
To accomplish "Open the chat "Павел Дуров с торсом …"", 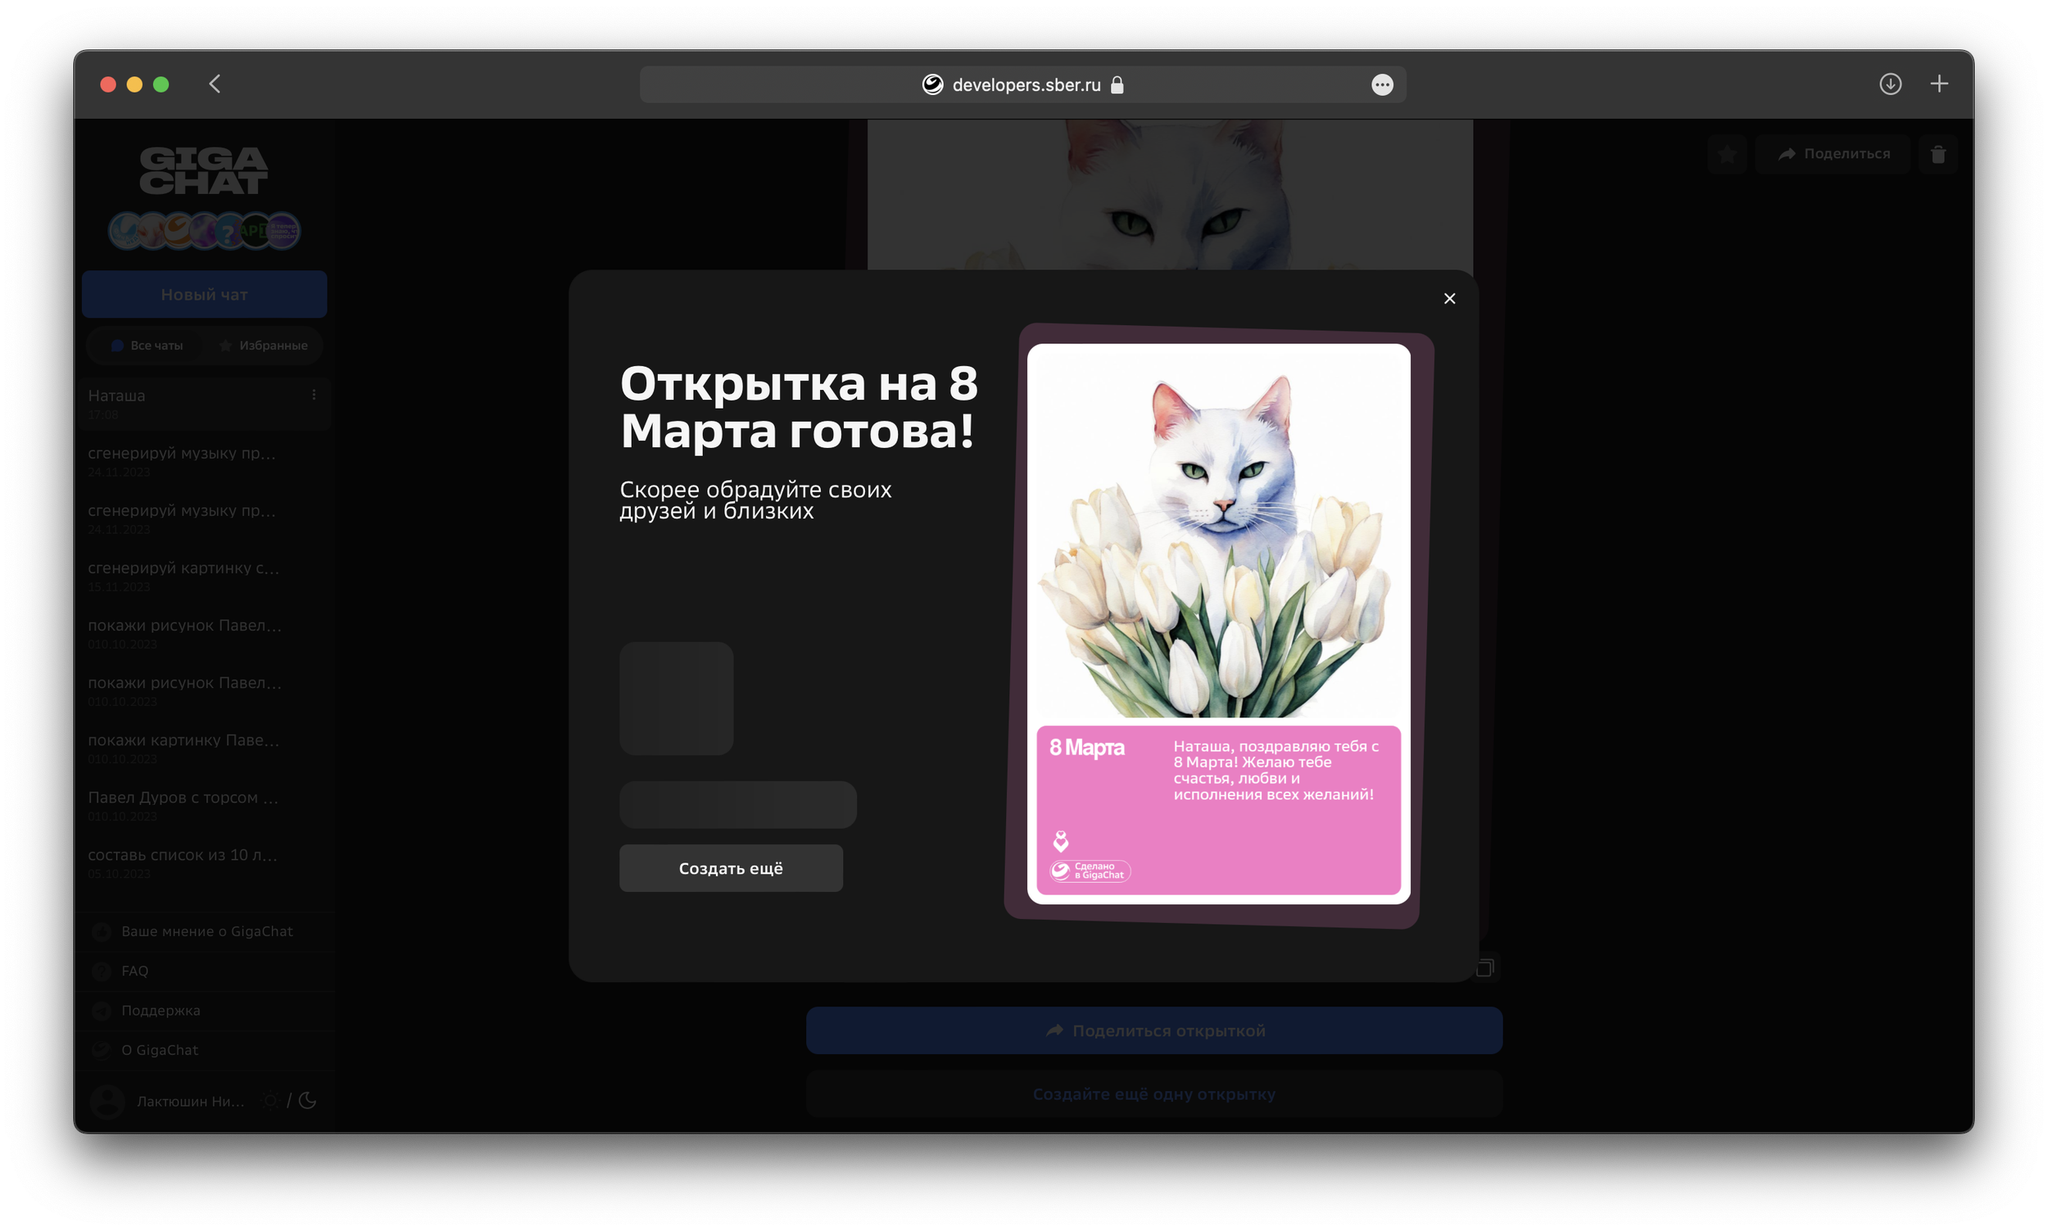I will coord(205,805).
